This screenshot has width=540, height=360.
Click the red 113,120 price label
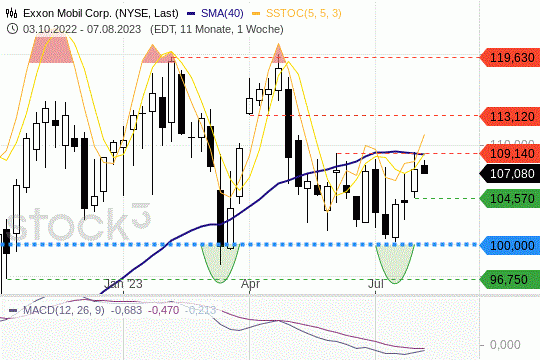[x=510, y=116]
